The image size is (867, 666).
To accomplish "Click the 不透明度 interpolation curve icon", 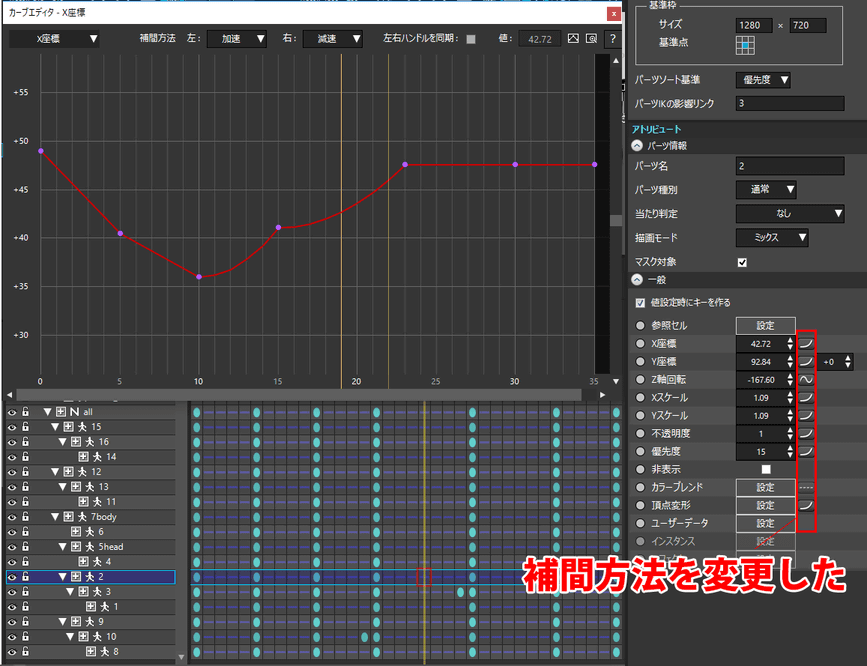I will point(806,434).
